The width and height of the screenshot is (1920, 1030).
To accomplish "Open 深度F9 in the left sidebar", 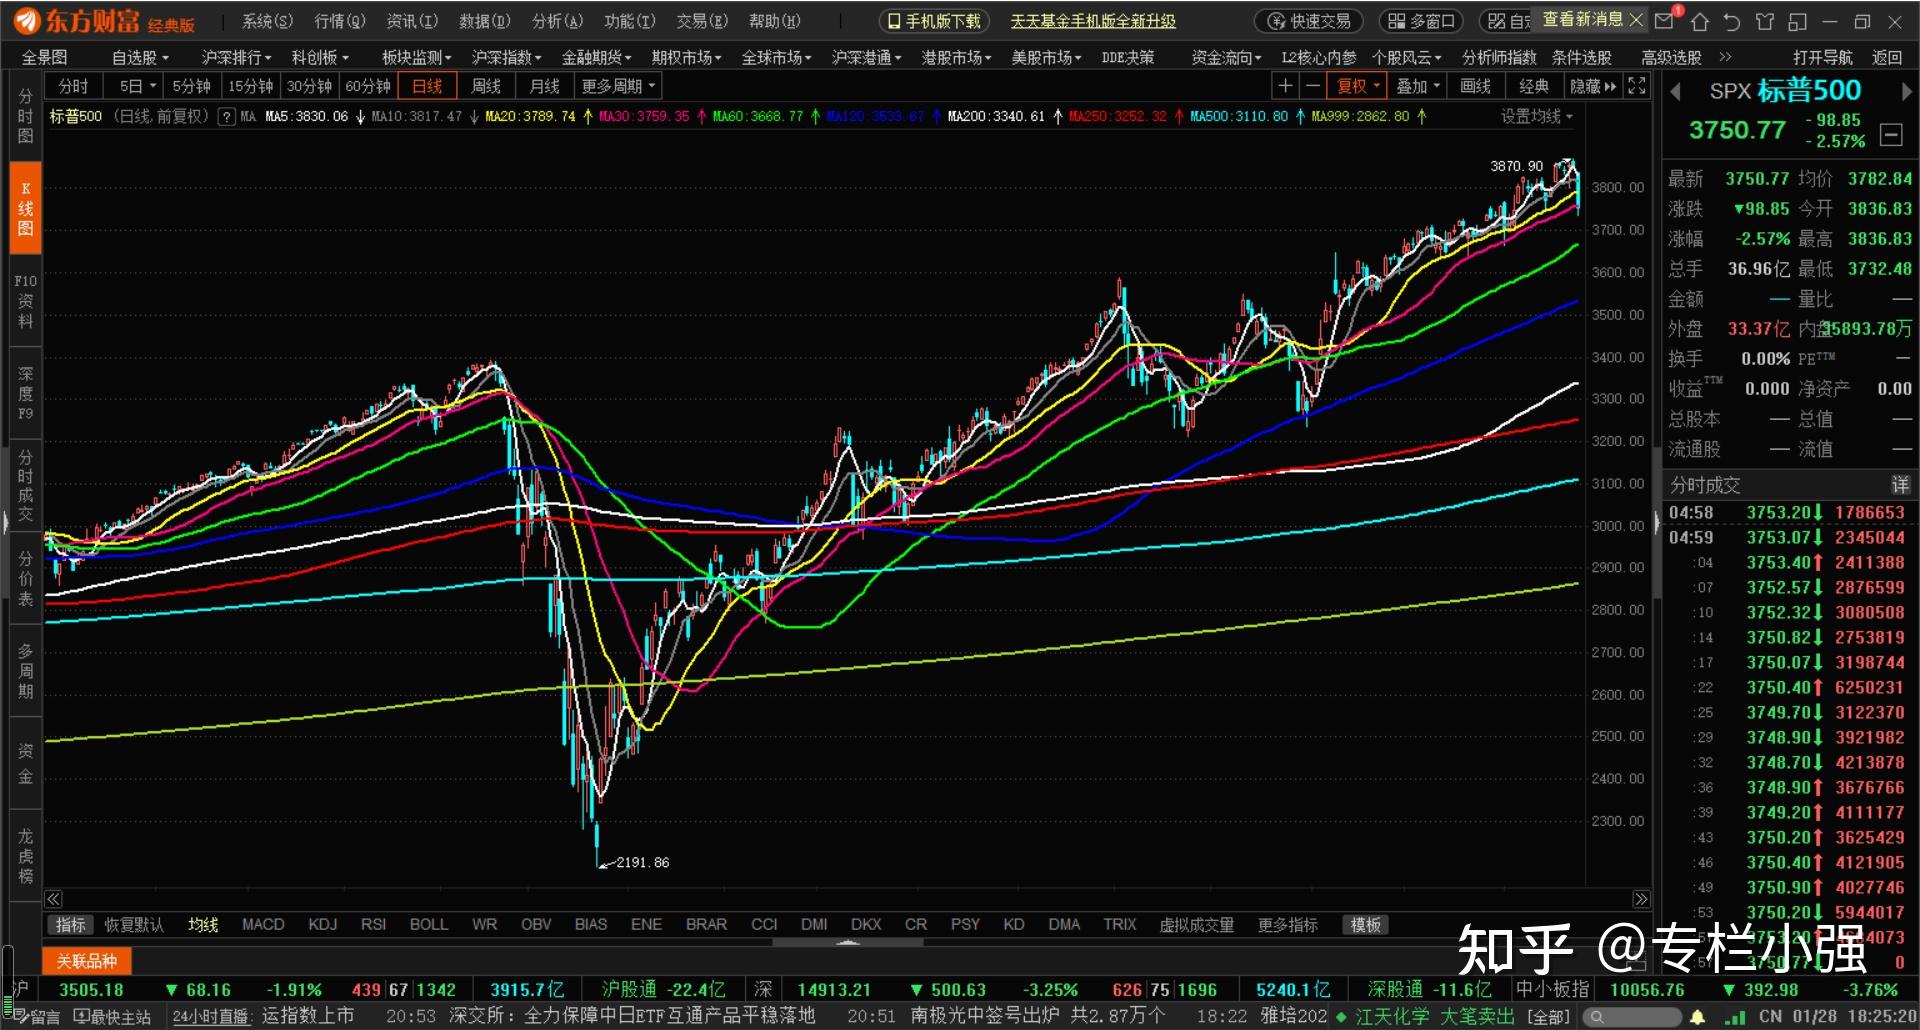I will (25, 393).
